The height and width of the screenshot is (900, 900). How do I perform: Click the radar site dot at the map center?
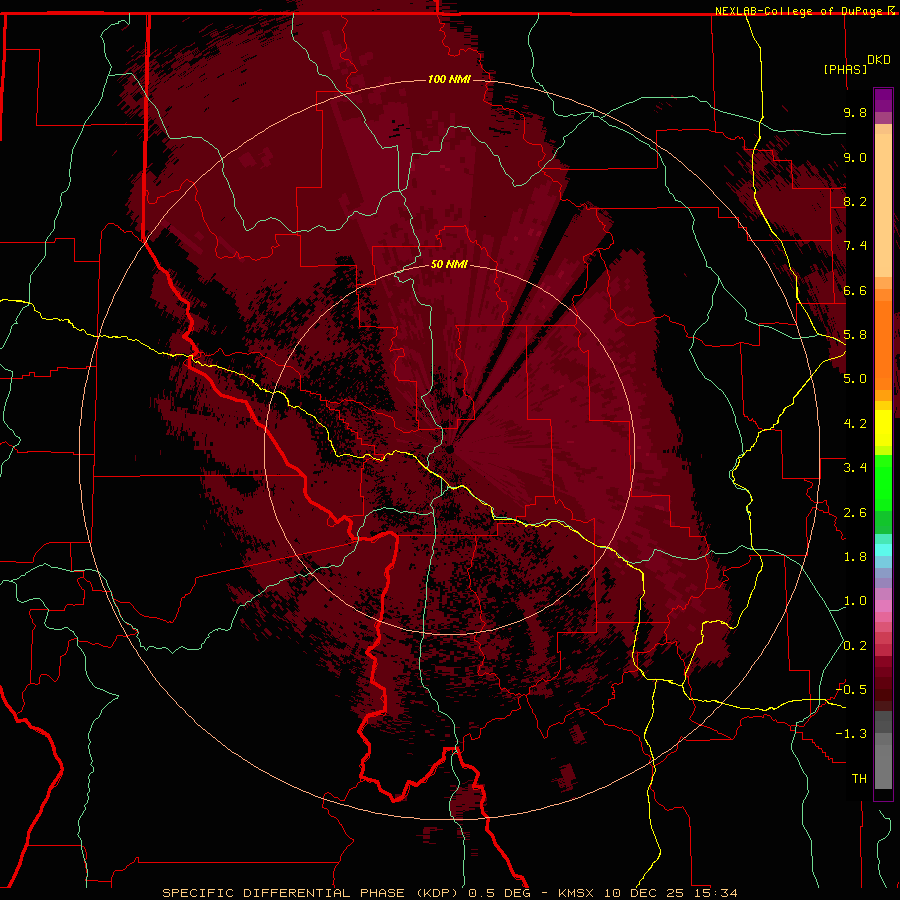[x=449, y=450]
